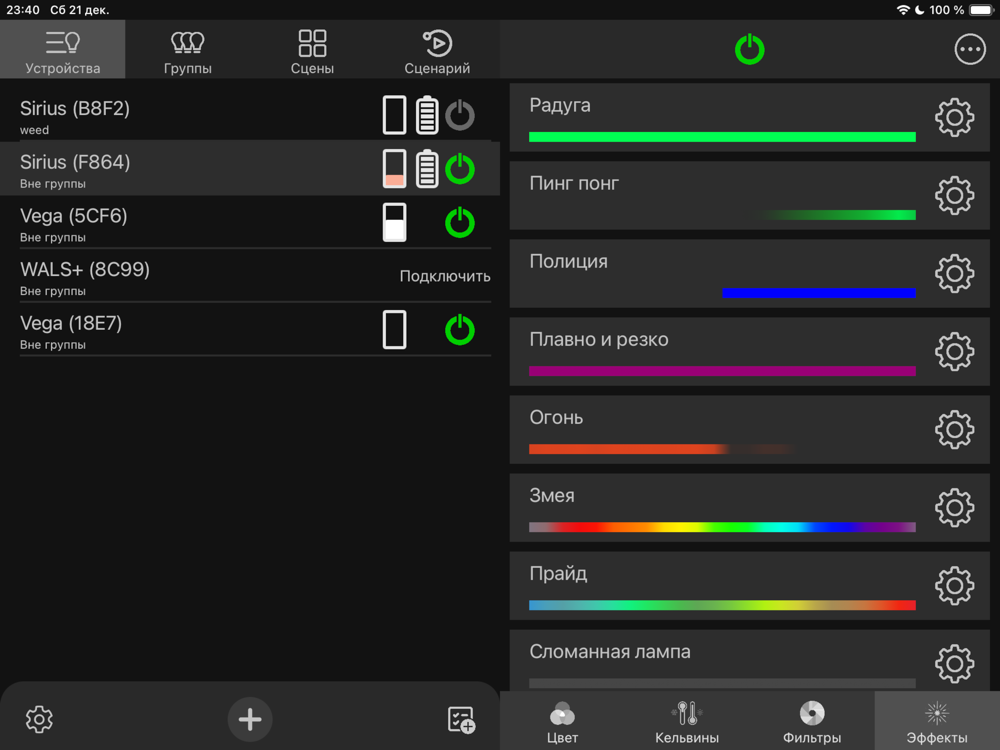Open settings for the Прайд effect
This screenshot has height=750, width=1000.
pos(954,585)
